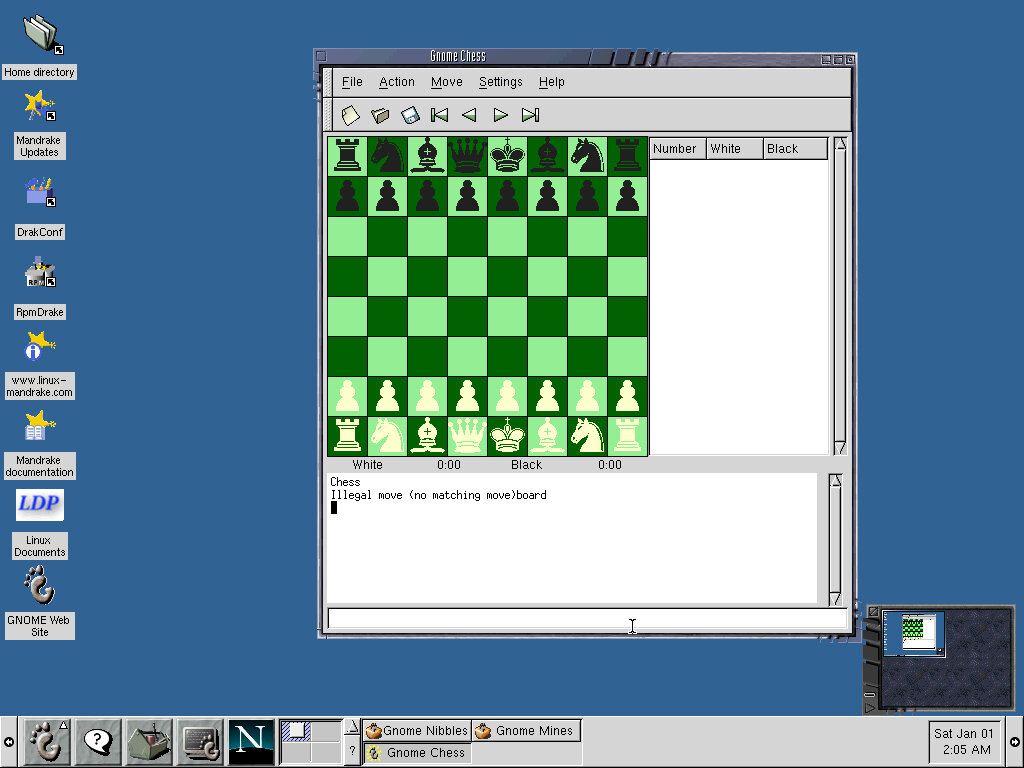Select the white king on the board
Screen dimensions: 1024x768
click(508, 437)
